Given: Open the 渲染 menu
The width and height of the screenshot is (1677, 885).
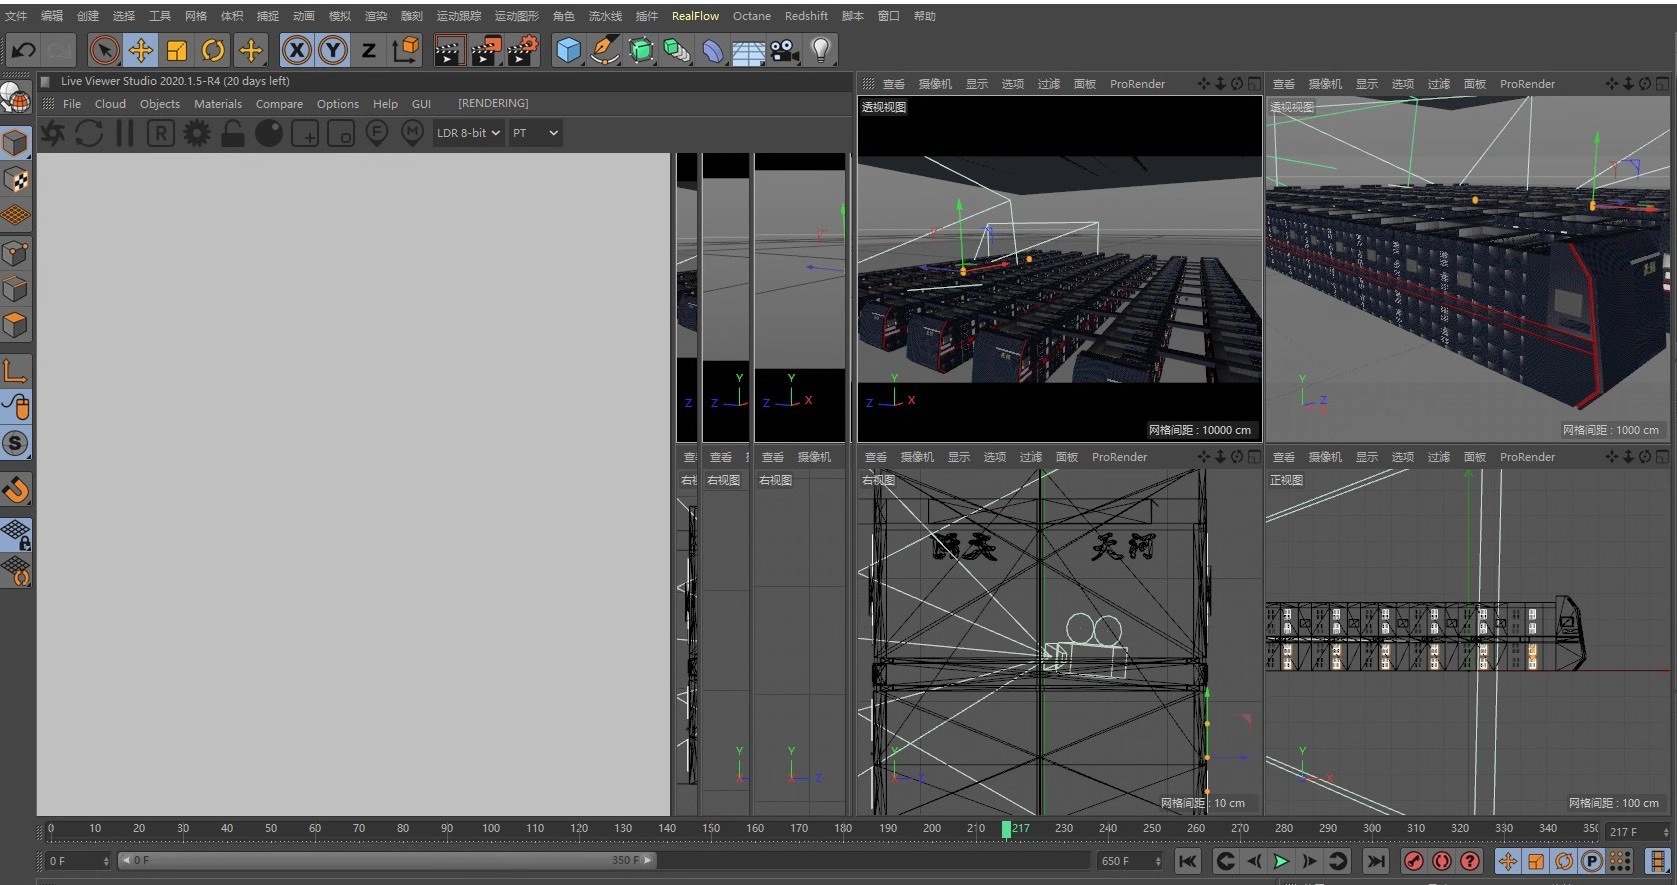Looking at the screenshot, I should [x=375, y=16].
